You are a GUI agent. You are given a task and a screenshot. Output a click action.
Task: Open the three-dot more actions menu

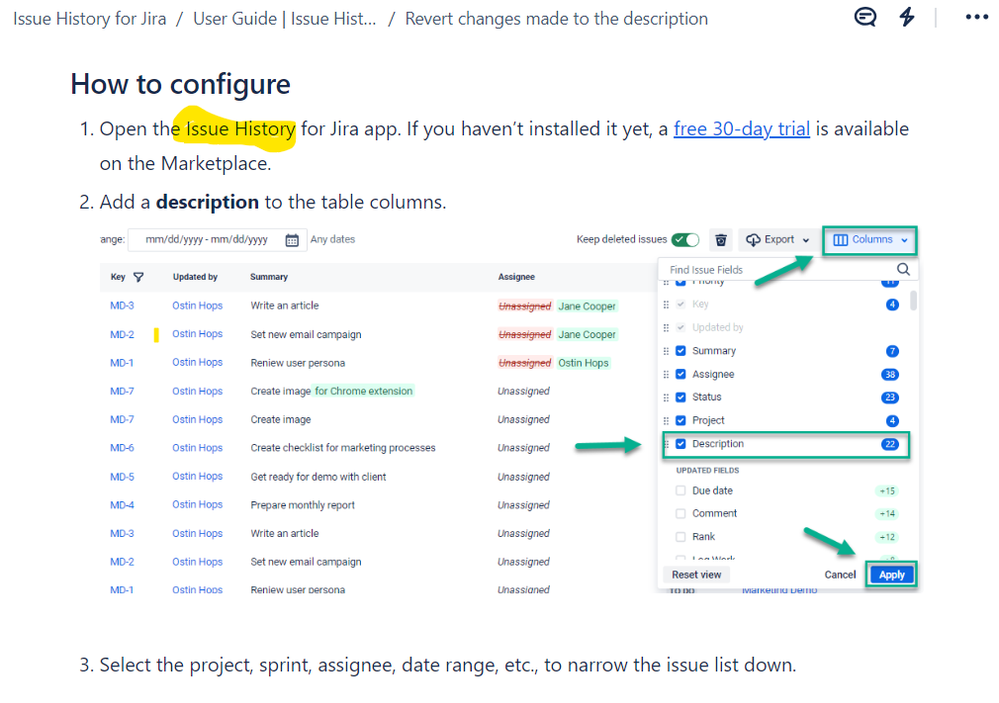[976, 17]
